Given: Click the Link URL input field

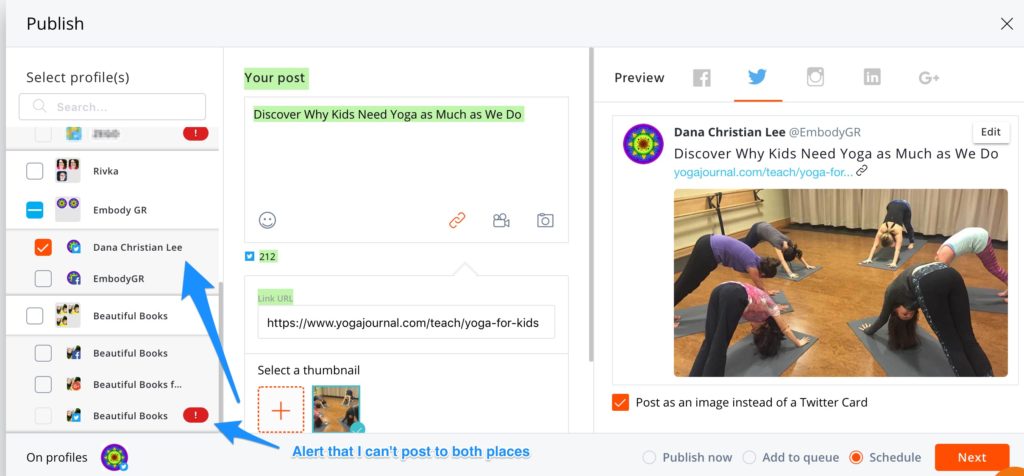Looking at the screenshot, I should pos(405,323).
